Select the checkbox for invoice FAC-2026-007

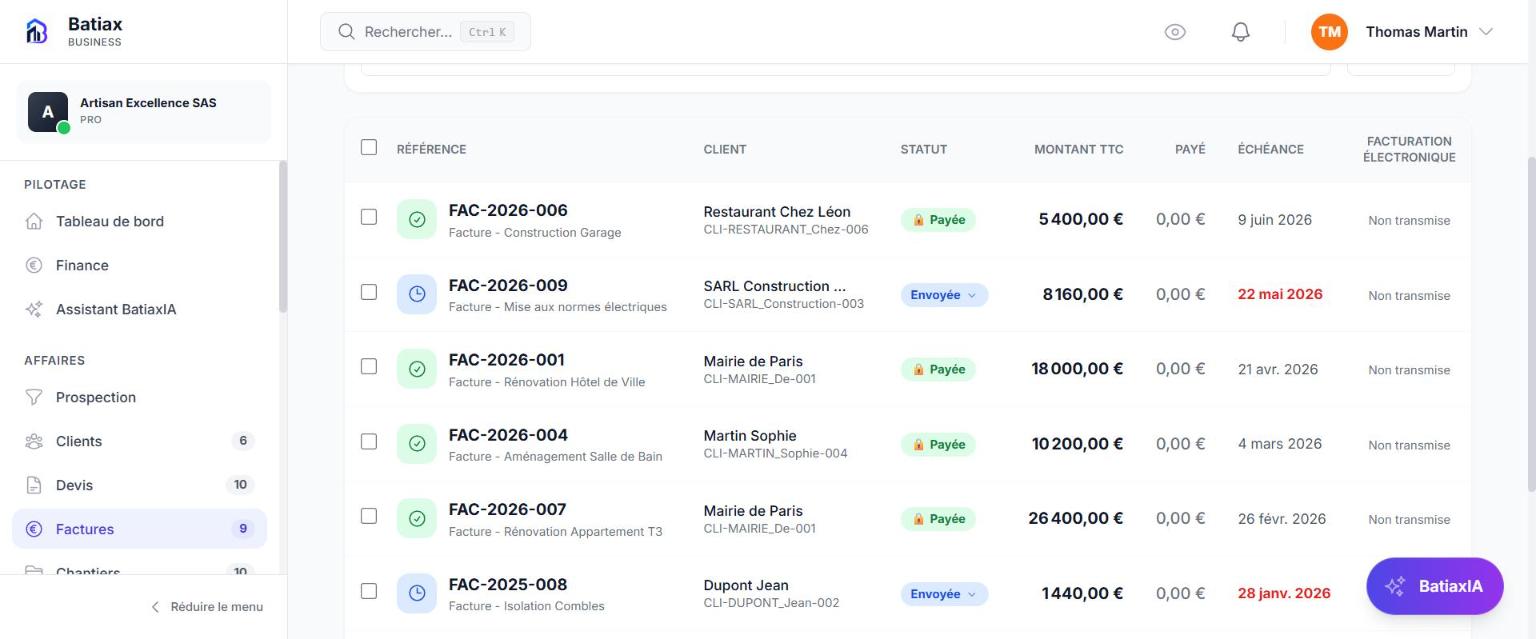tap(369, 516)
